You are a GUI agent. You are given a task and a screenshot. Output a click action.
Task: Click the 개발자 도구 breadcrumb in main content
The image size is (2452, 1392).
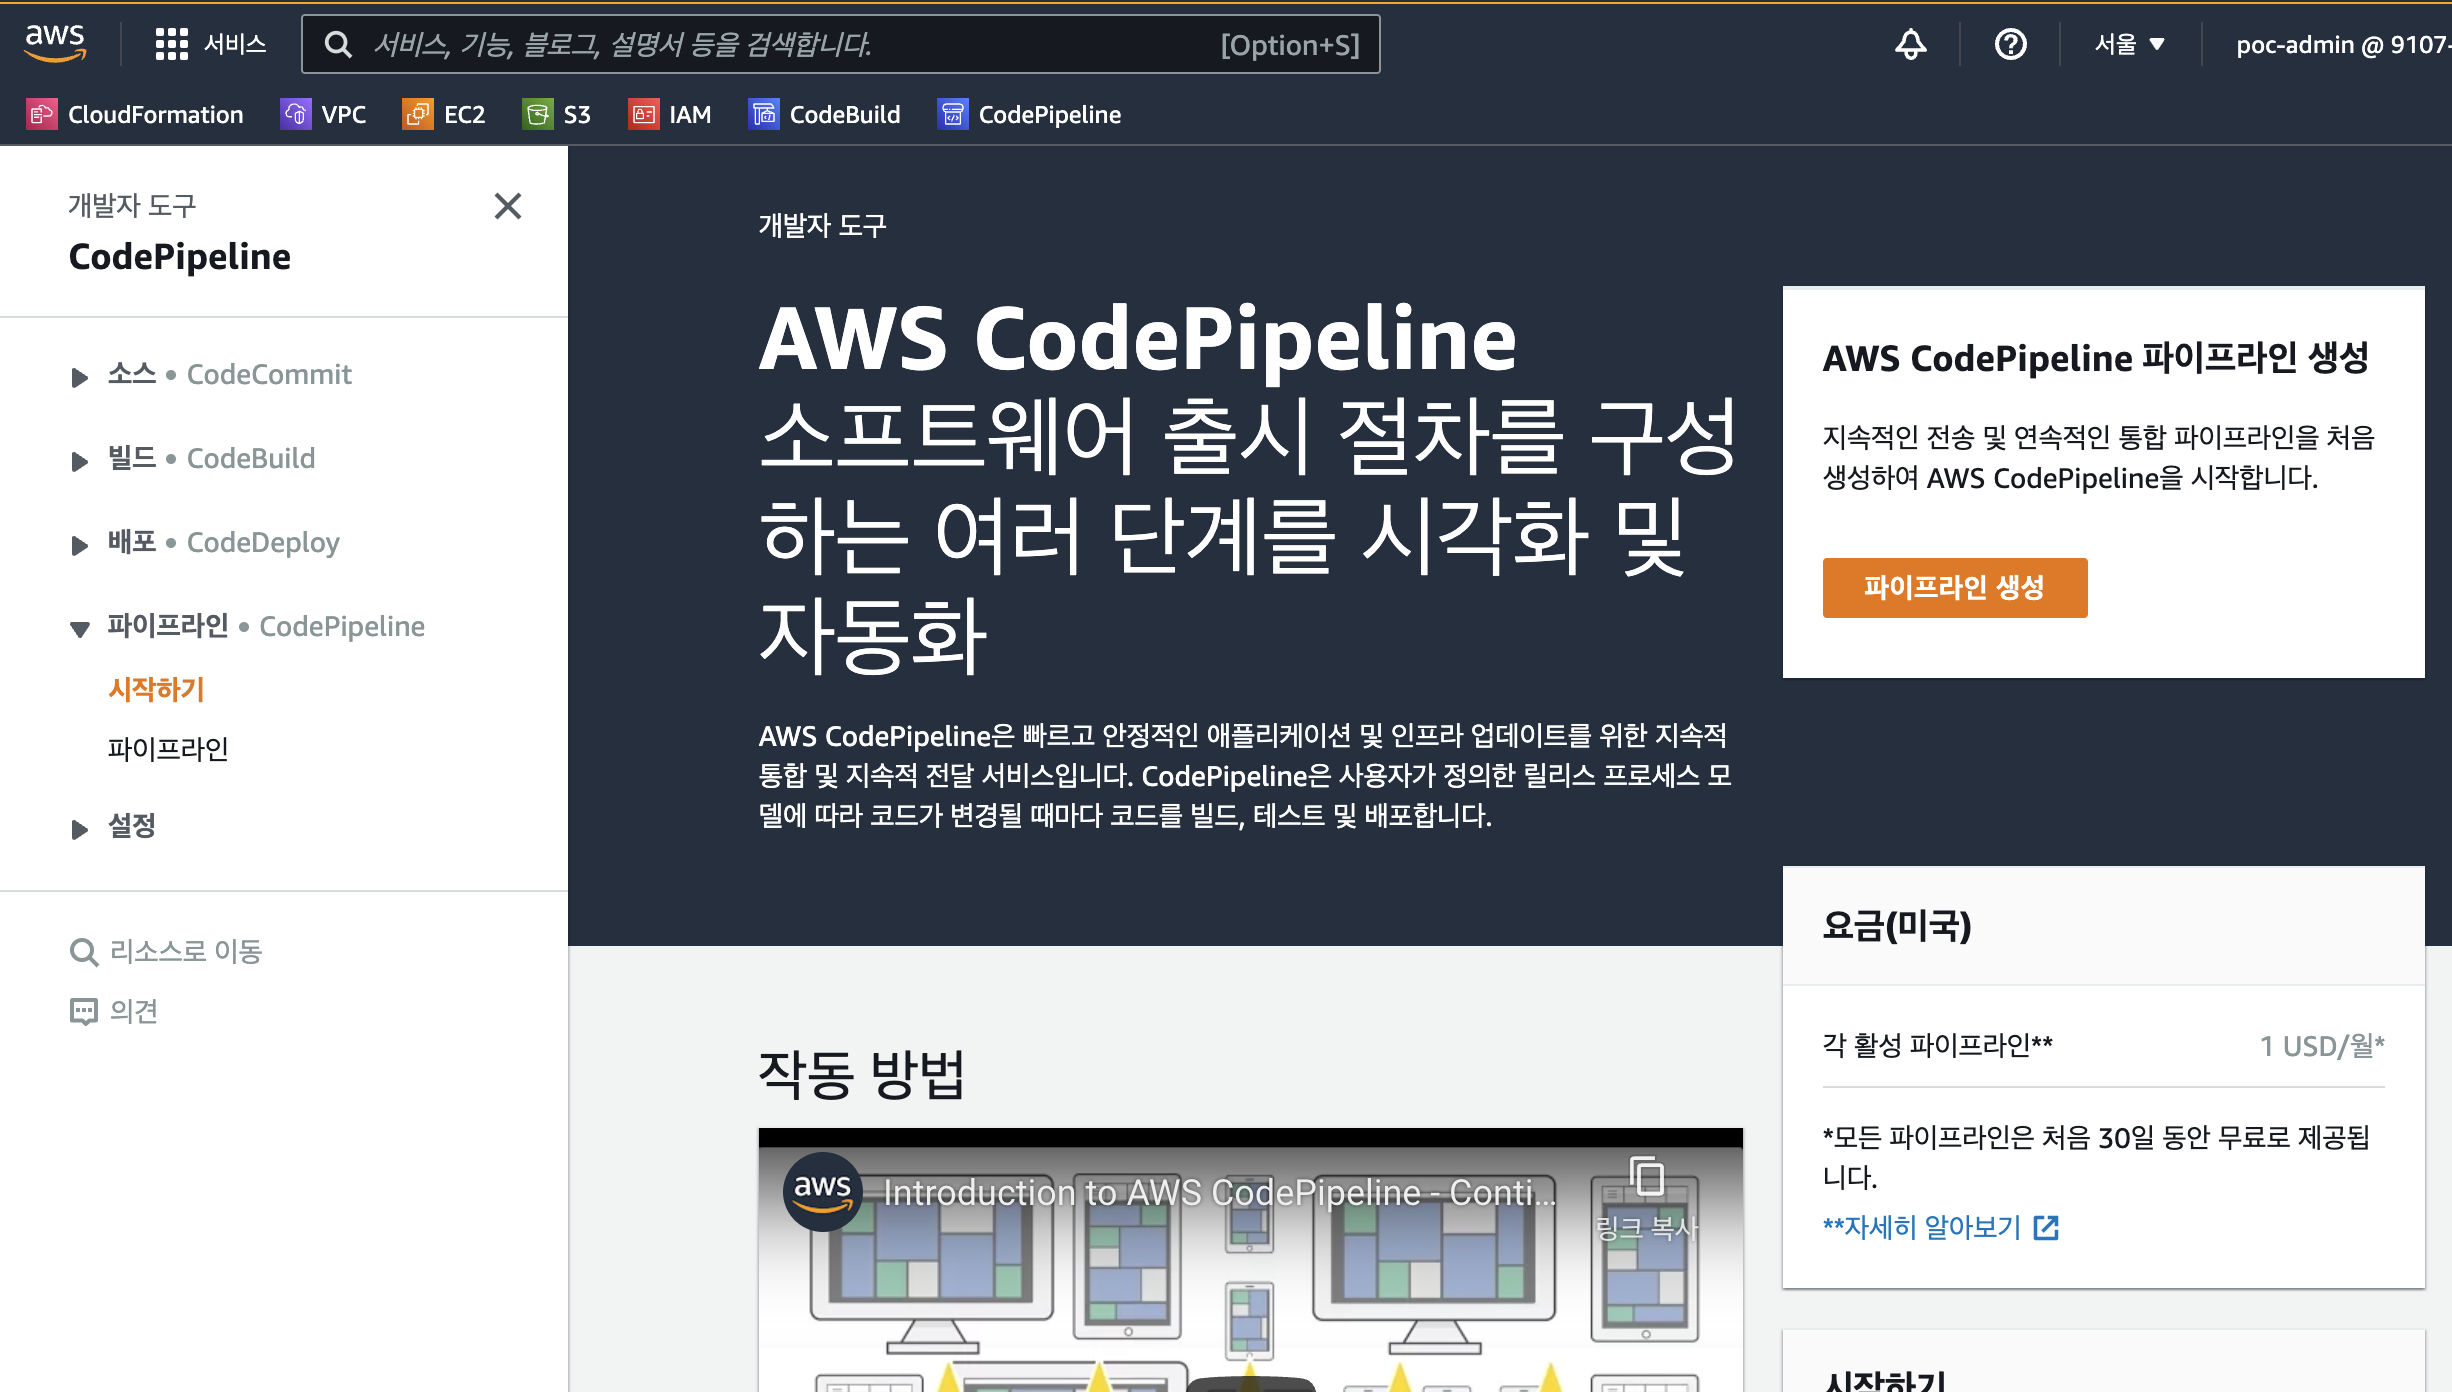point(822,225)
